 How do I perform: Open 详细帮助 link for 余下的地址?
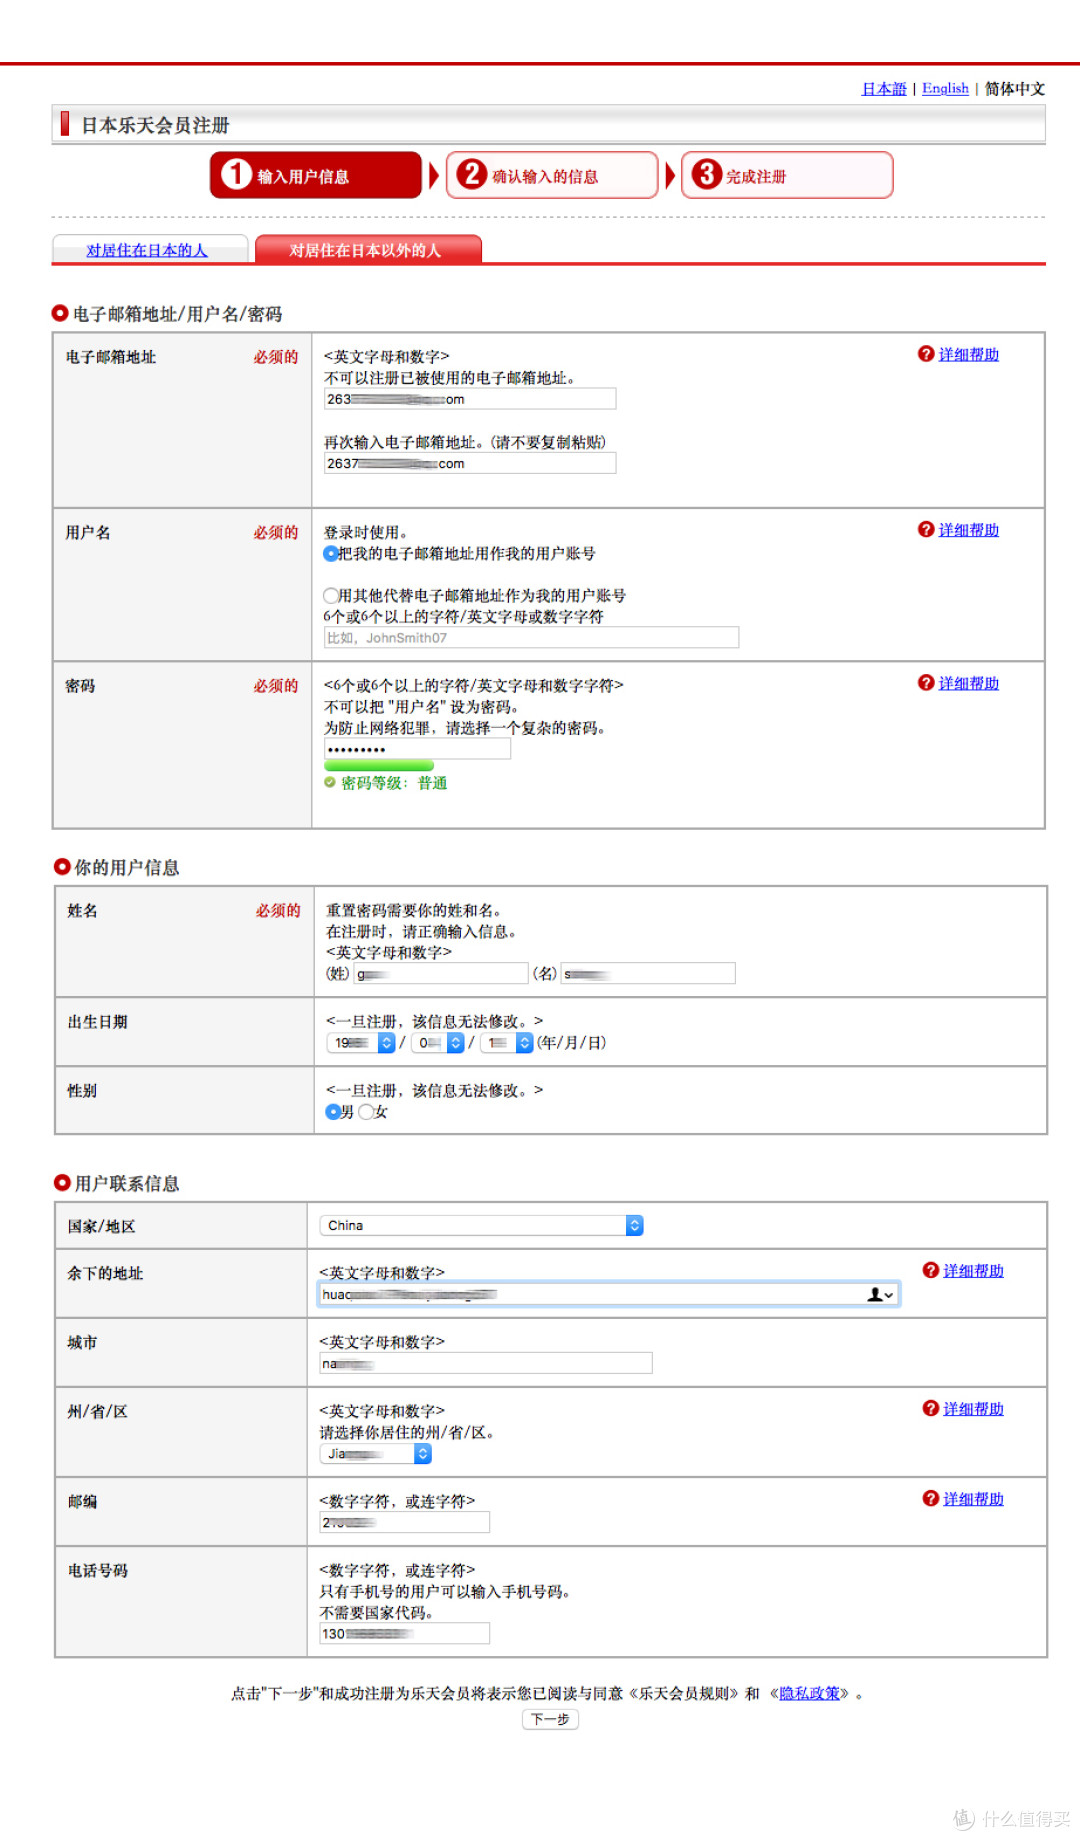pyautogui.click(x=973, y=1270)
